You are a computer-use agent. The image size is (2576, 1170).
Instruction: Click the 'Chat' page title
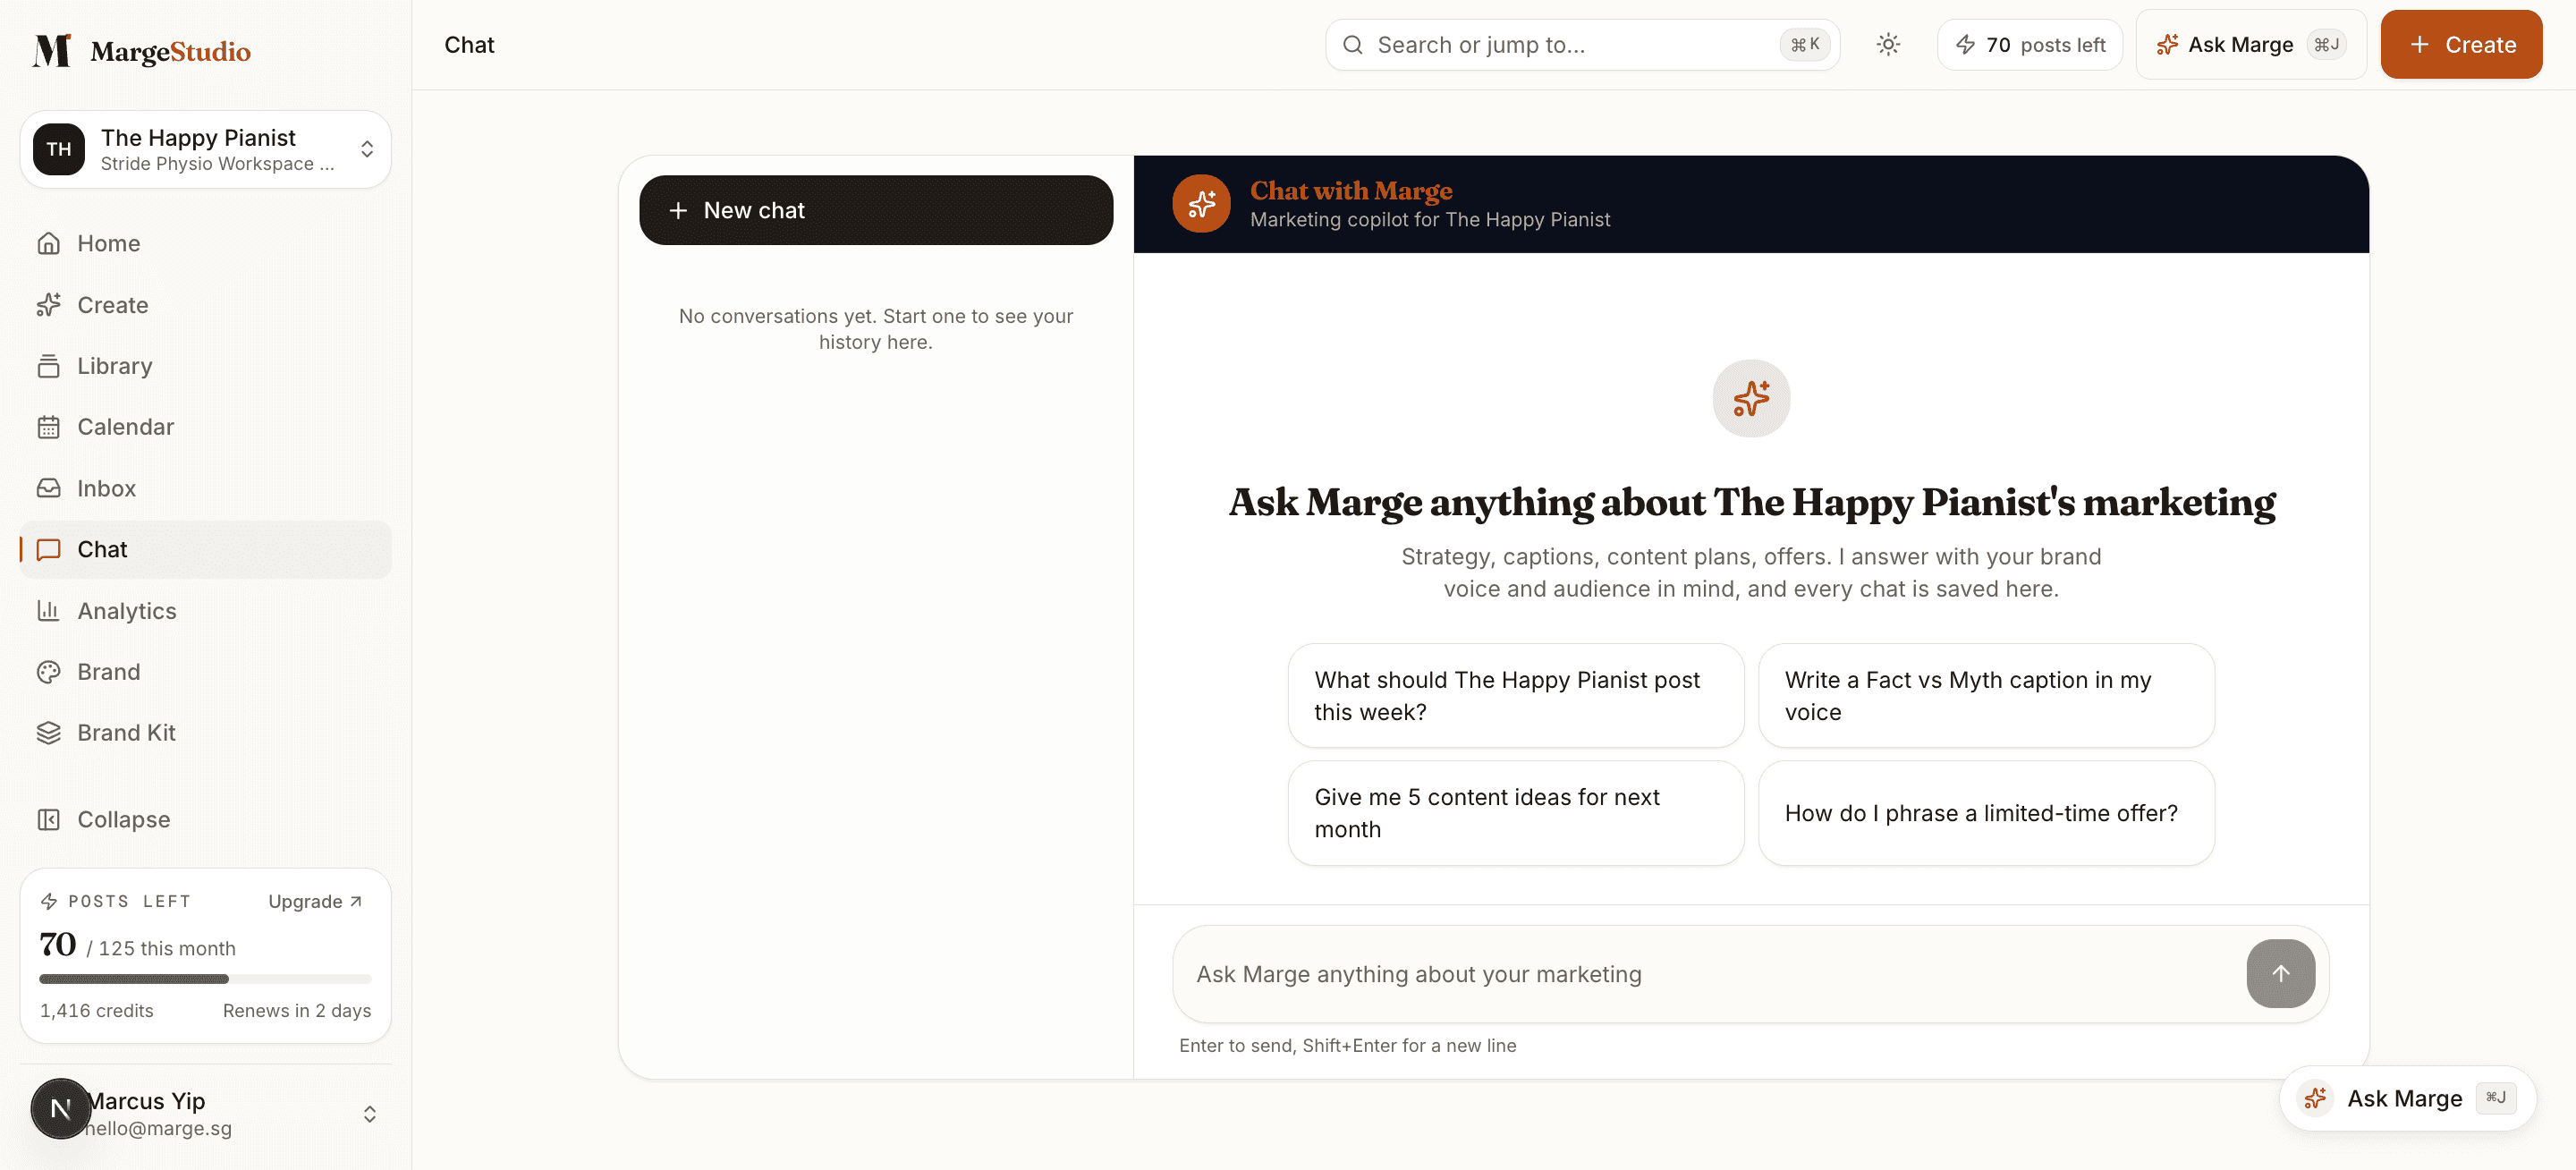469,45
